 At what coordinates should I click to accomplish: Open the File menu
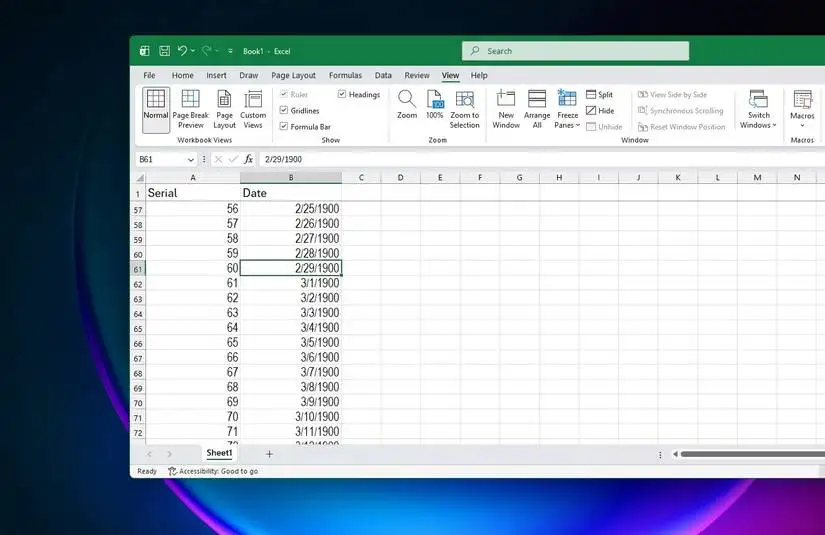[x=149, y=75]
